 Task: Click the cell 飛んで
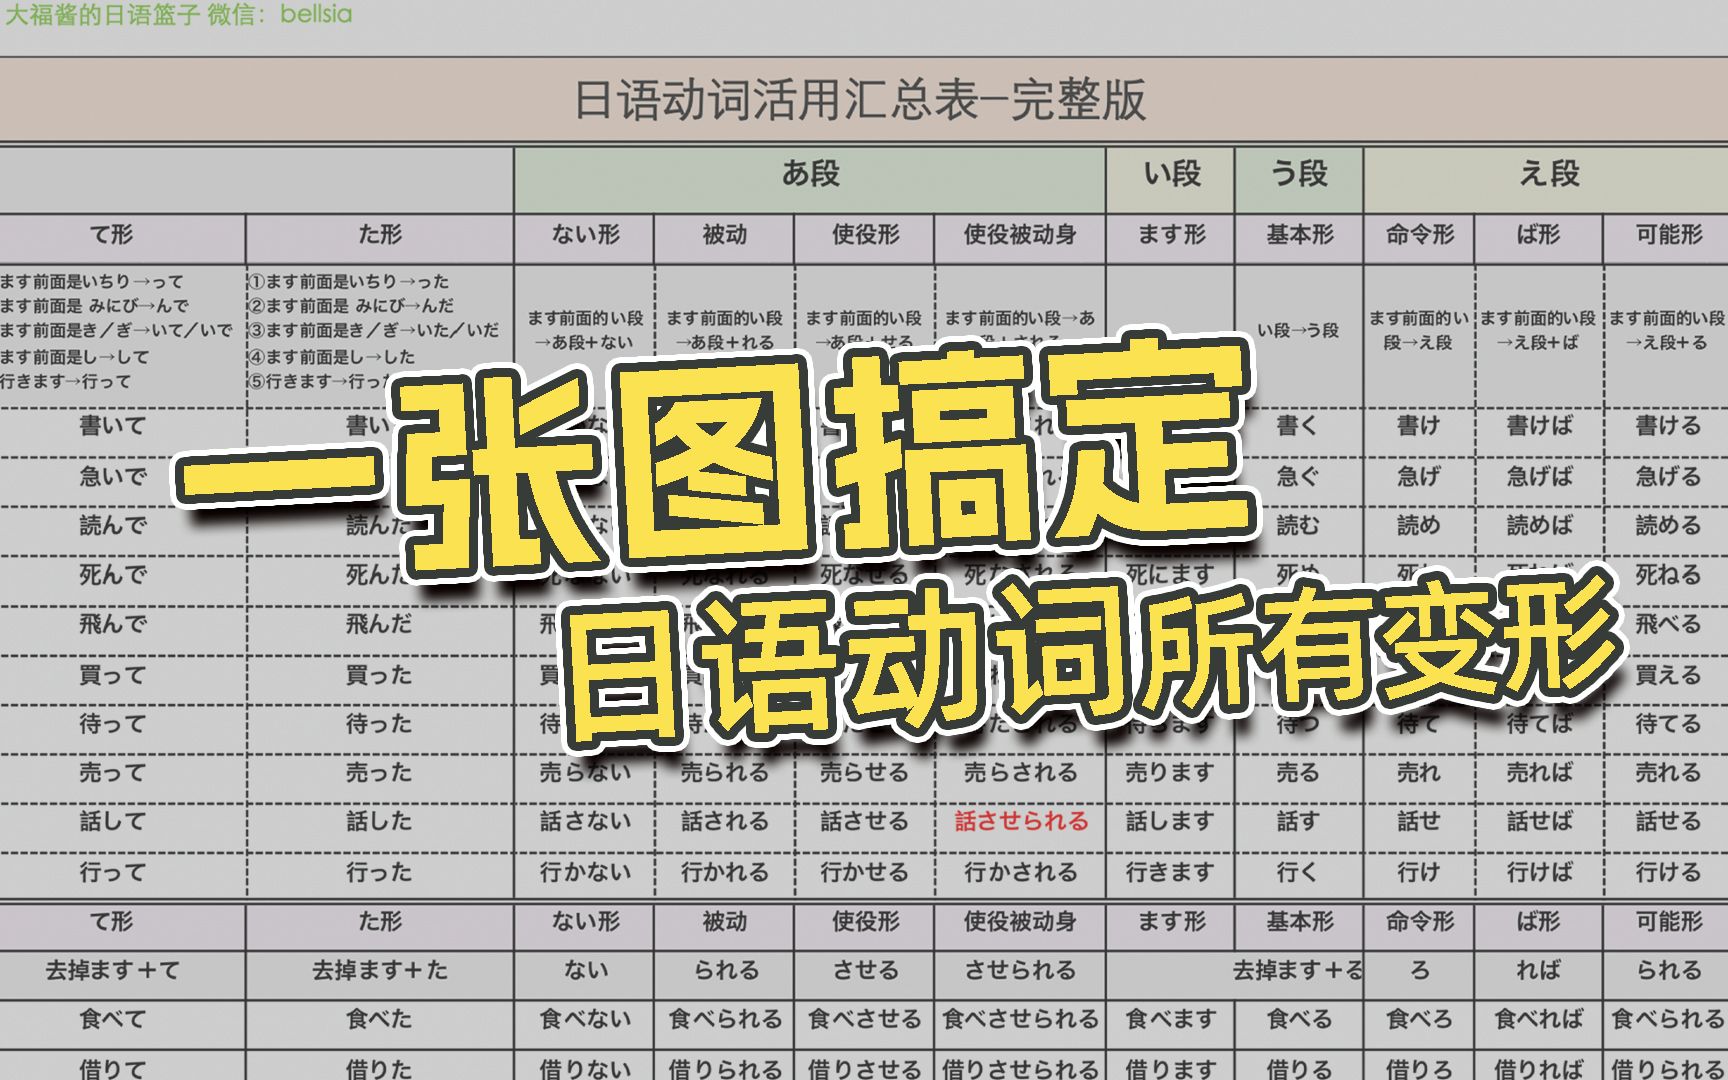(113, 625)
